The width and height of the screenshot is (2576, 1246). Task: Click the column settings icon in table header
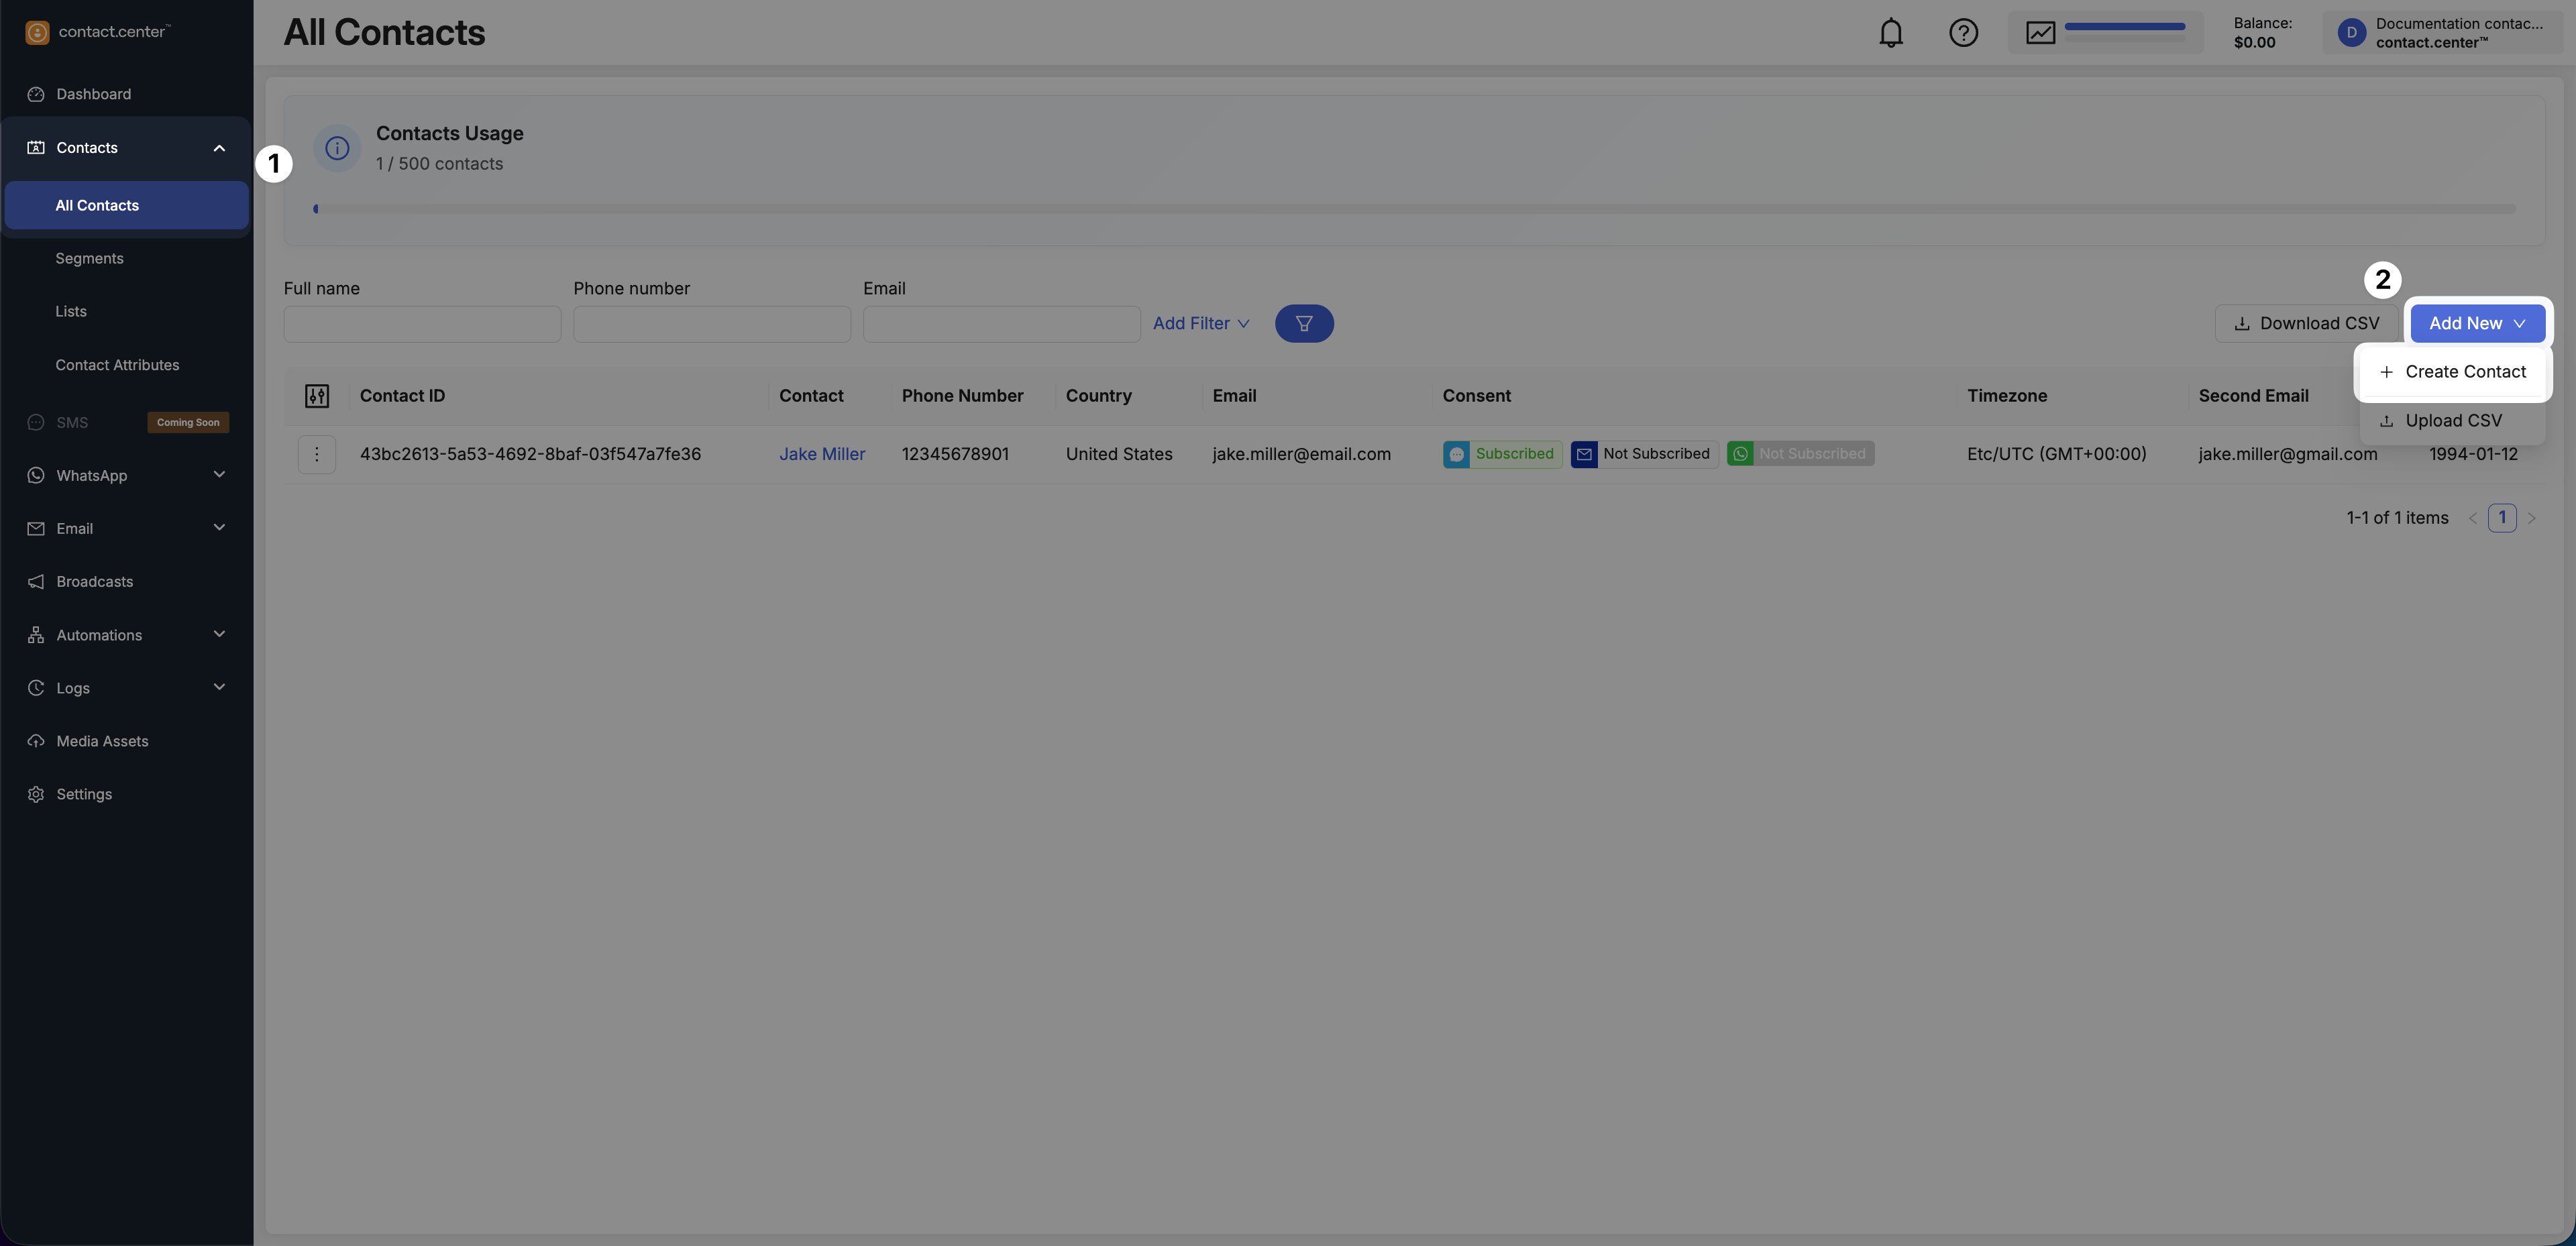317,396
